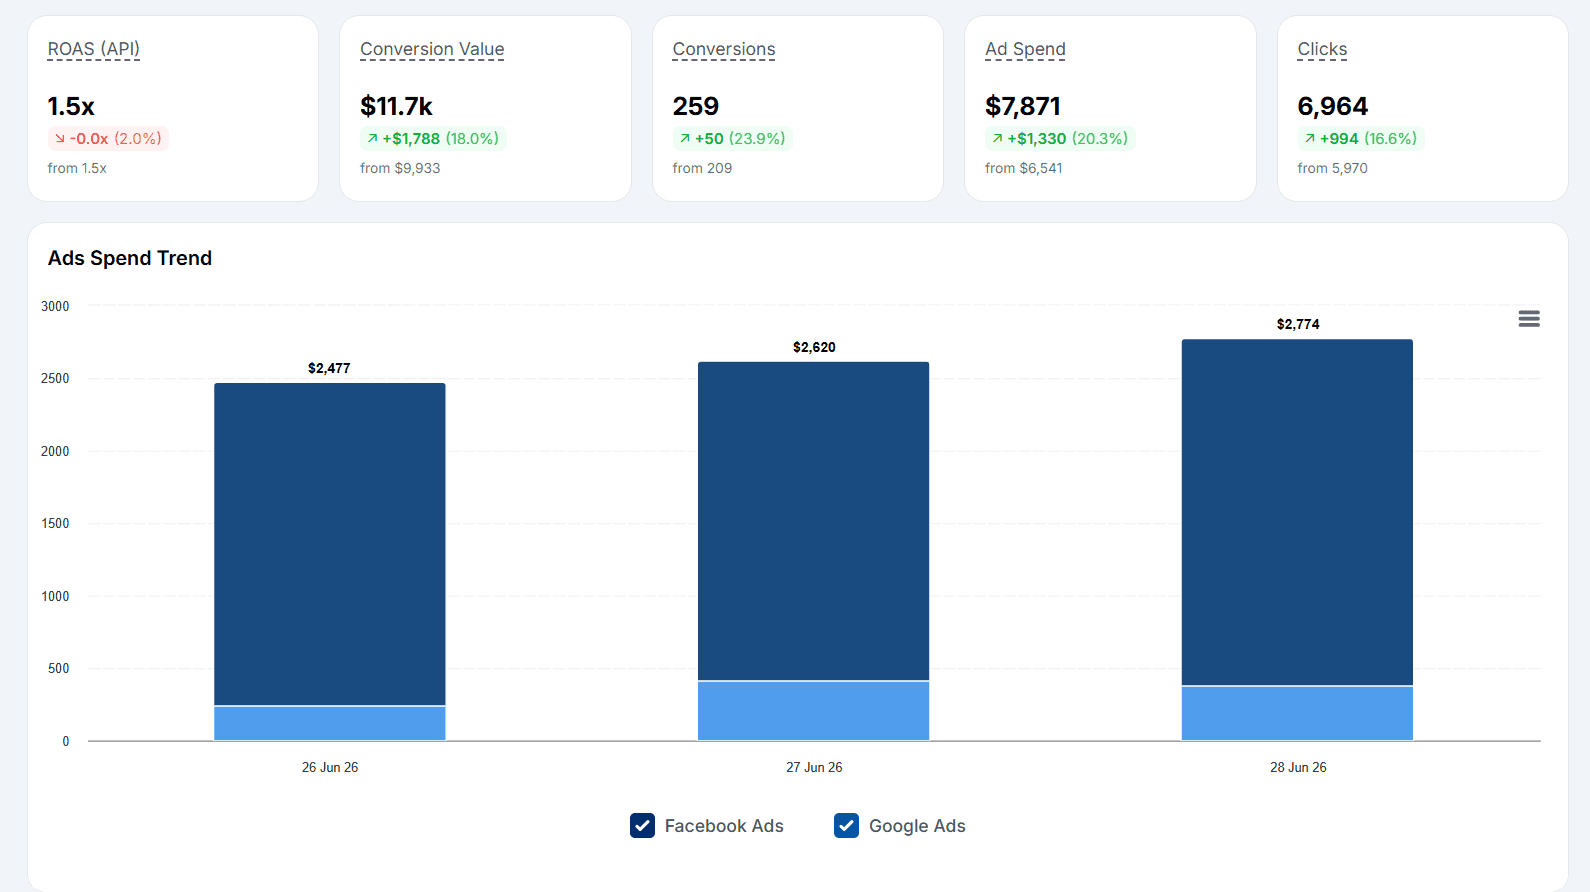The image size is (1590, 892).
Task: Click the 1500 y-axis label
Action: 55,523
